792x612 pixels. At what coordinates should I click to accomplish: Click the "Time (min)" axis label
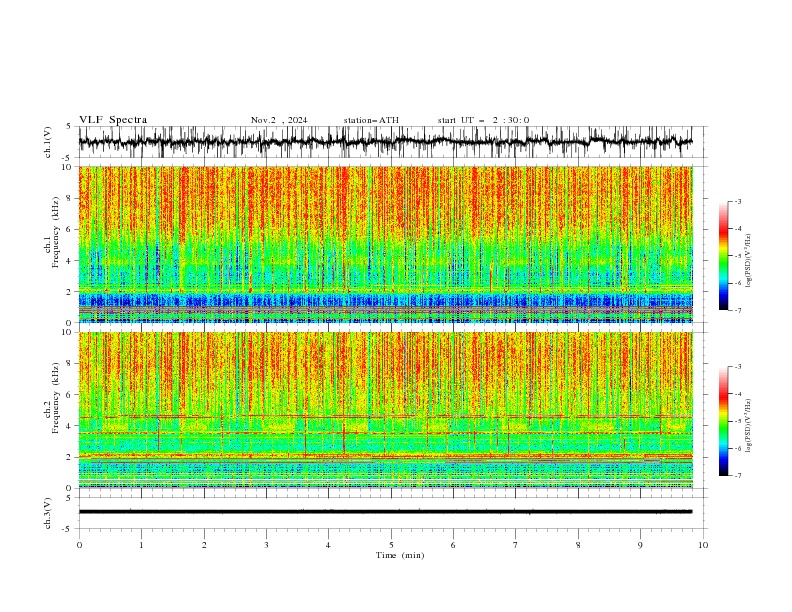(x=400, y=555)
